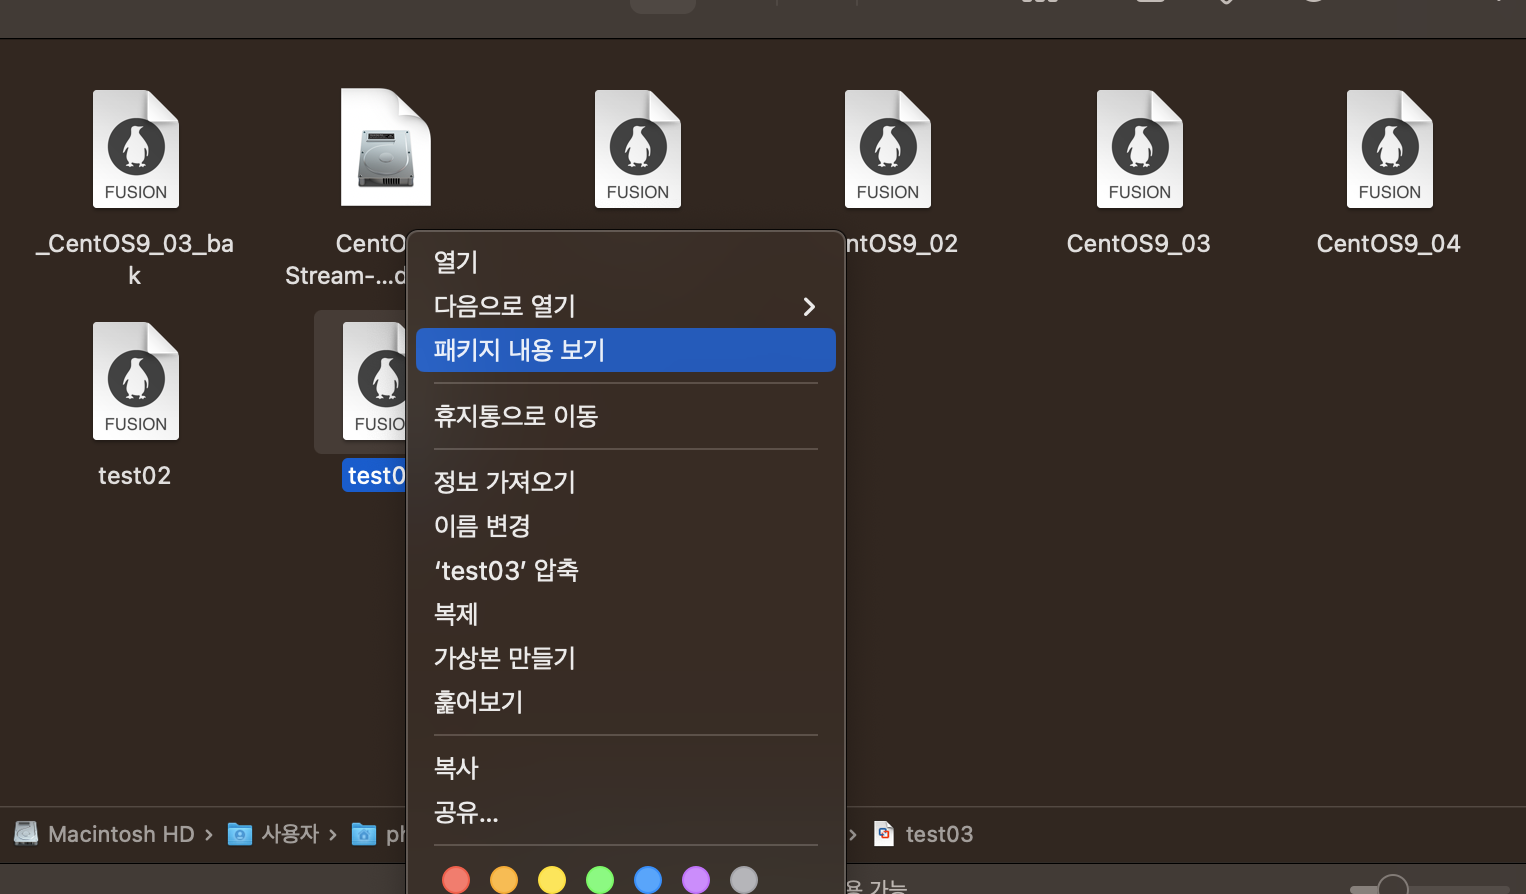Select the CentOS Stream disk image file icon
1526x894 pixels.
click(386, 147)
